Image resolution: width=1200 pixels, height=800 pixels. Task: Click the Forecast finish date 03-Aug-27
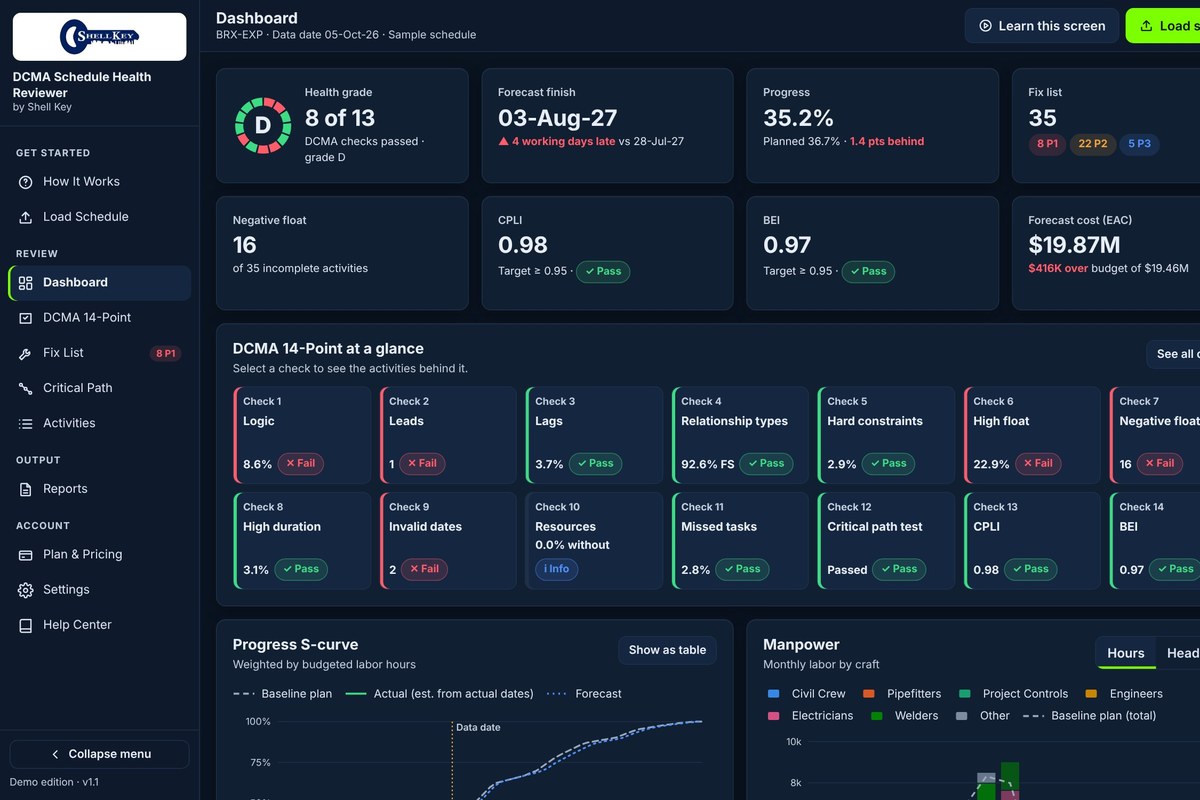point(557,118)
